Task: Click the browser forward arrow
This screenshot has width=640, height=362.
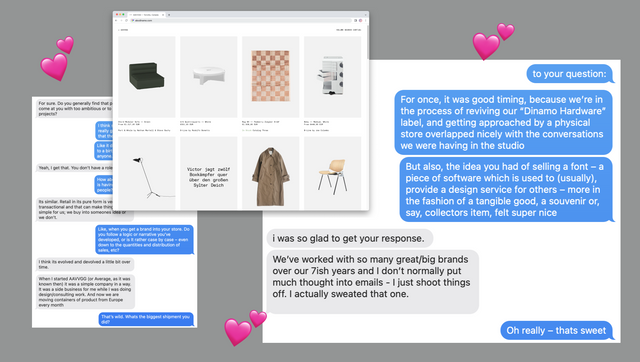Action: tap(121, 20)
